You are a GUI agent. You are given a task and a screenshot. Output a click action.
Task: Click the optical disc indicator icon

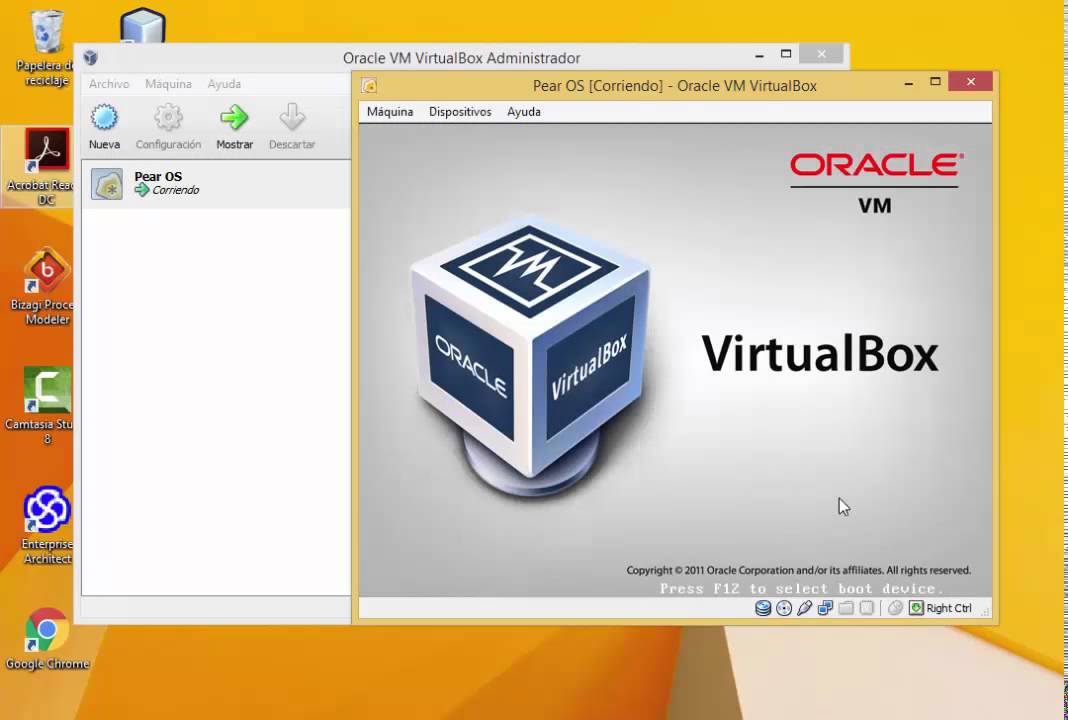click(x=784, y=608)
